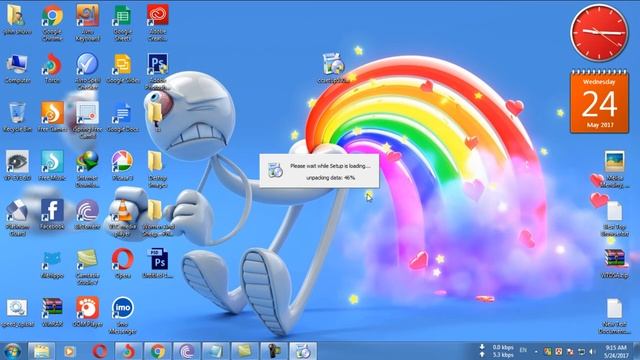Click the red analog clock gadget
This screenshot has width=640, height=360.
point(599,33)
